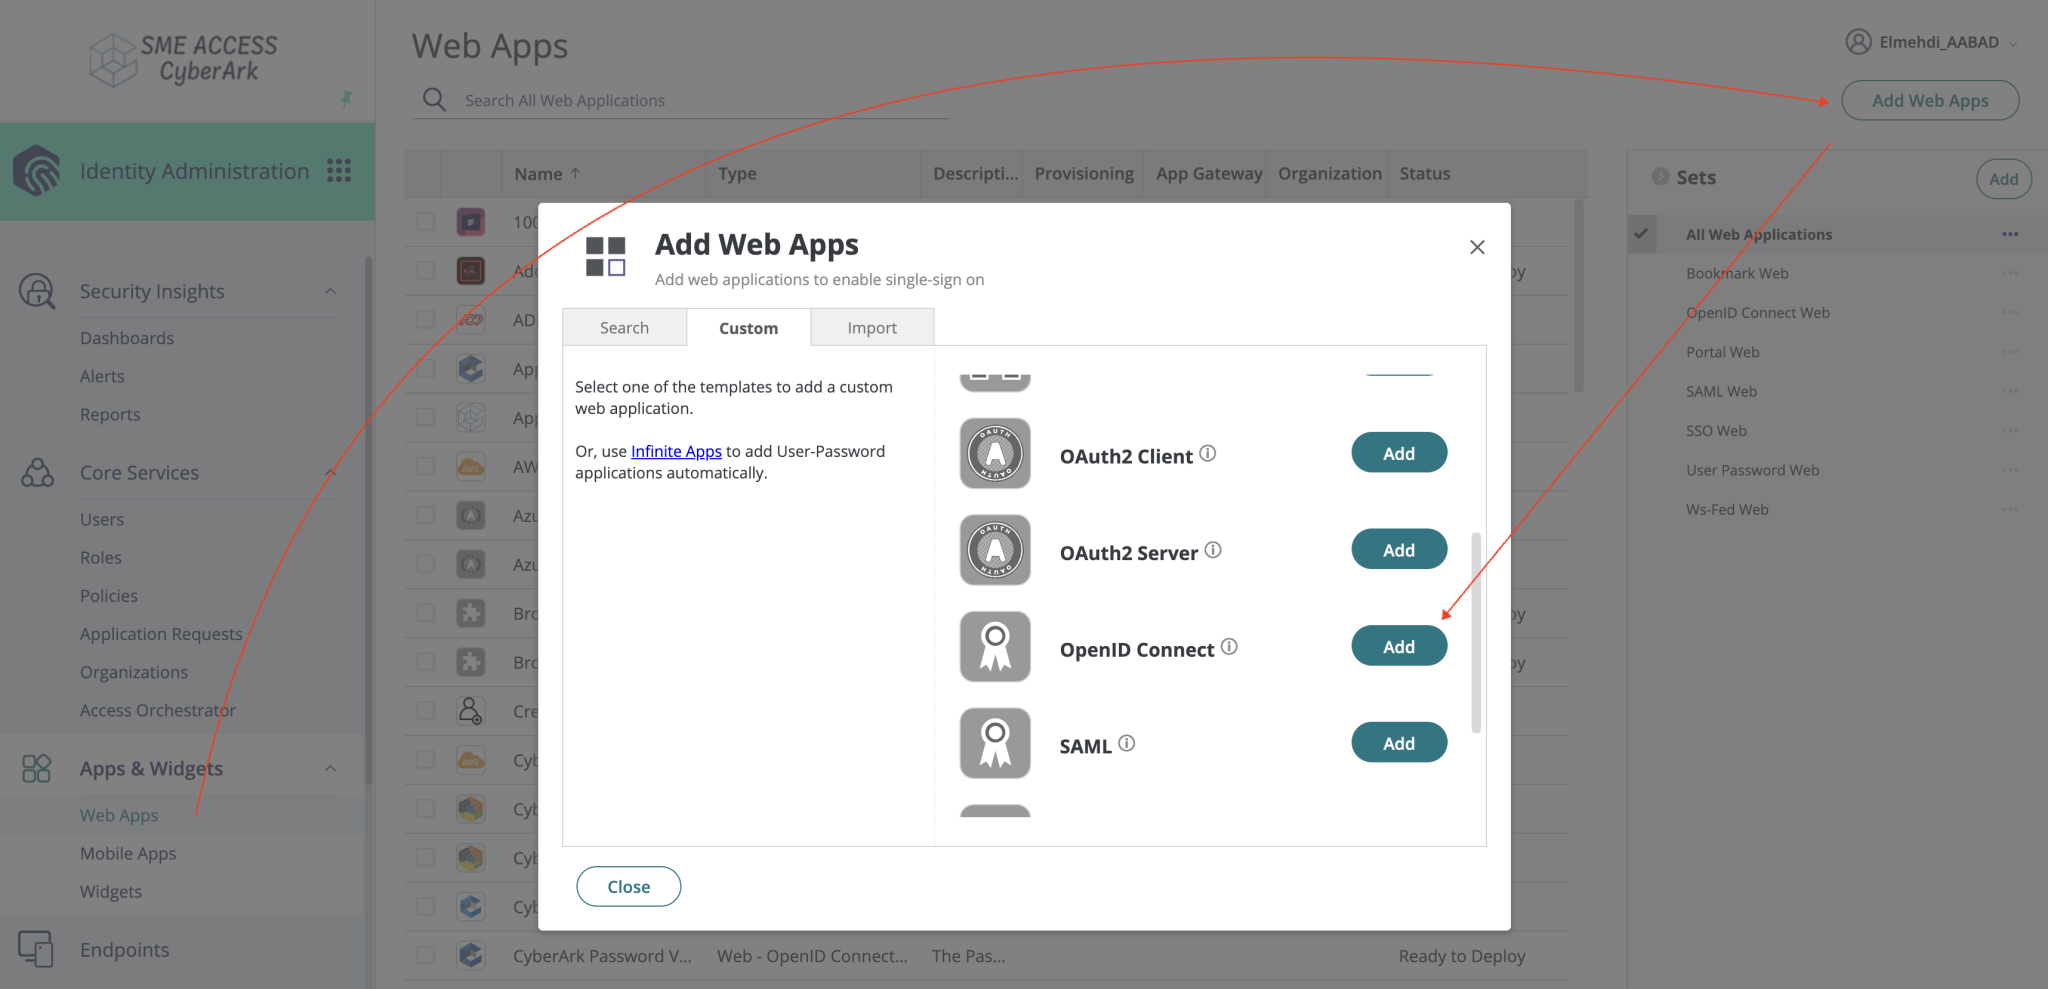This screenshot has height=989, width=2048.
Task: Click the green pin icon on the sidebar
Action: click(x=346, y=100)
